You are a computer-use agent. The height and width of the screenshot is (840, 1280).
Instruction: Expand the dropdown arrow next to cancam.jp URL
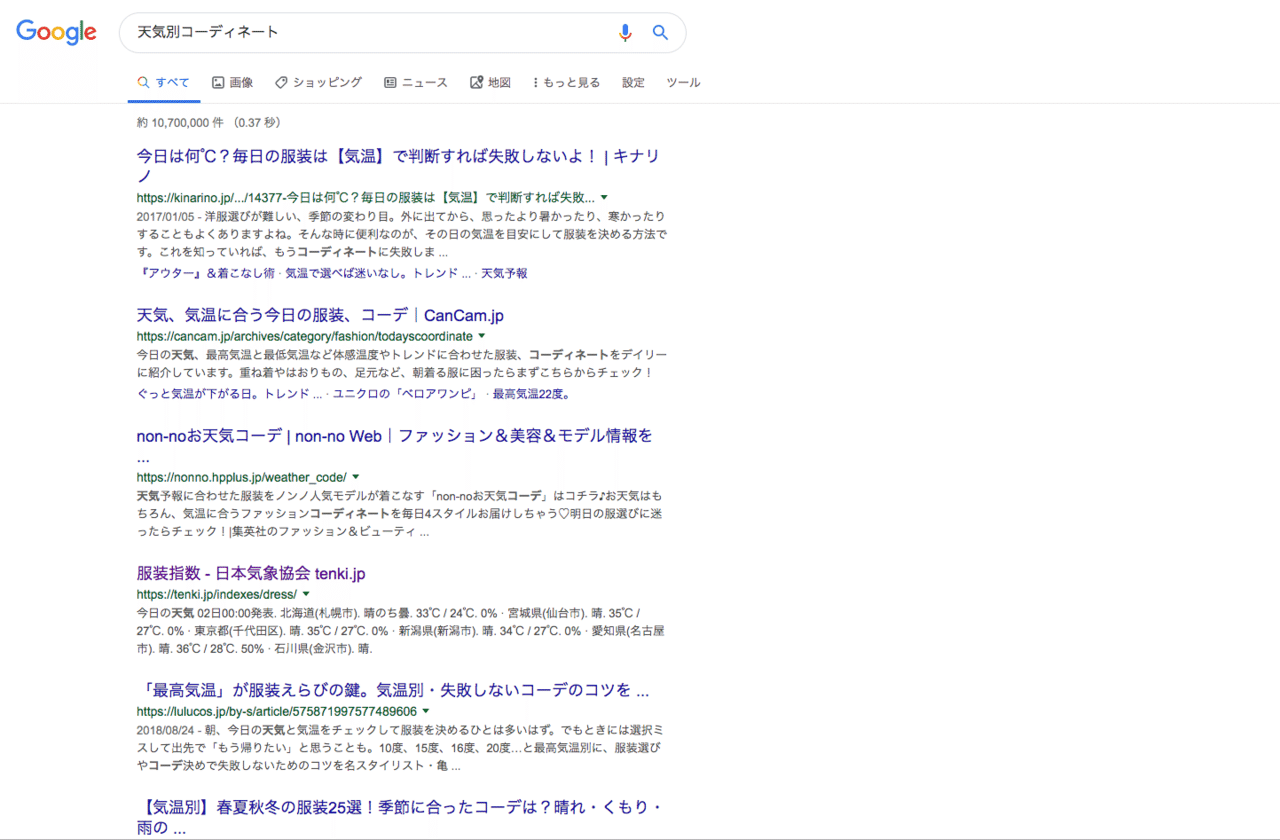click(483, 336)
